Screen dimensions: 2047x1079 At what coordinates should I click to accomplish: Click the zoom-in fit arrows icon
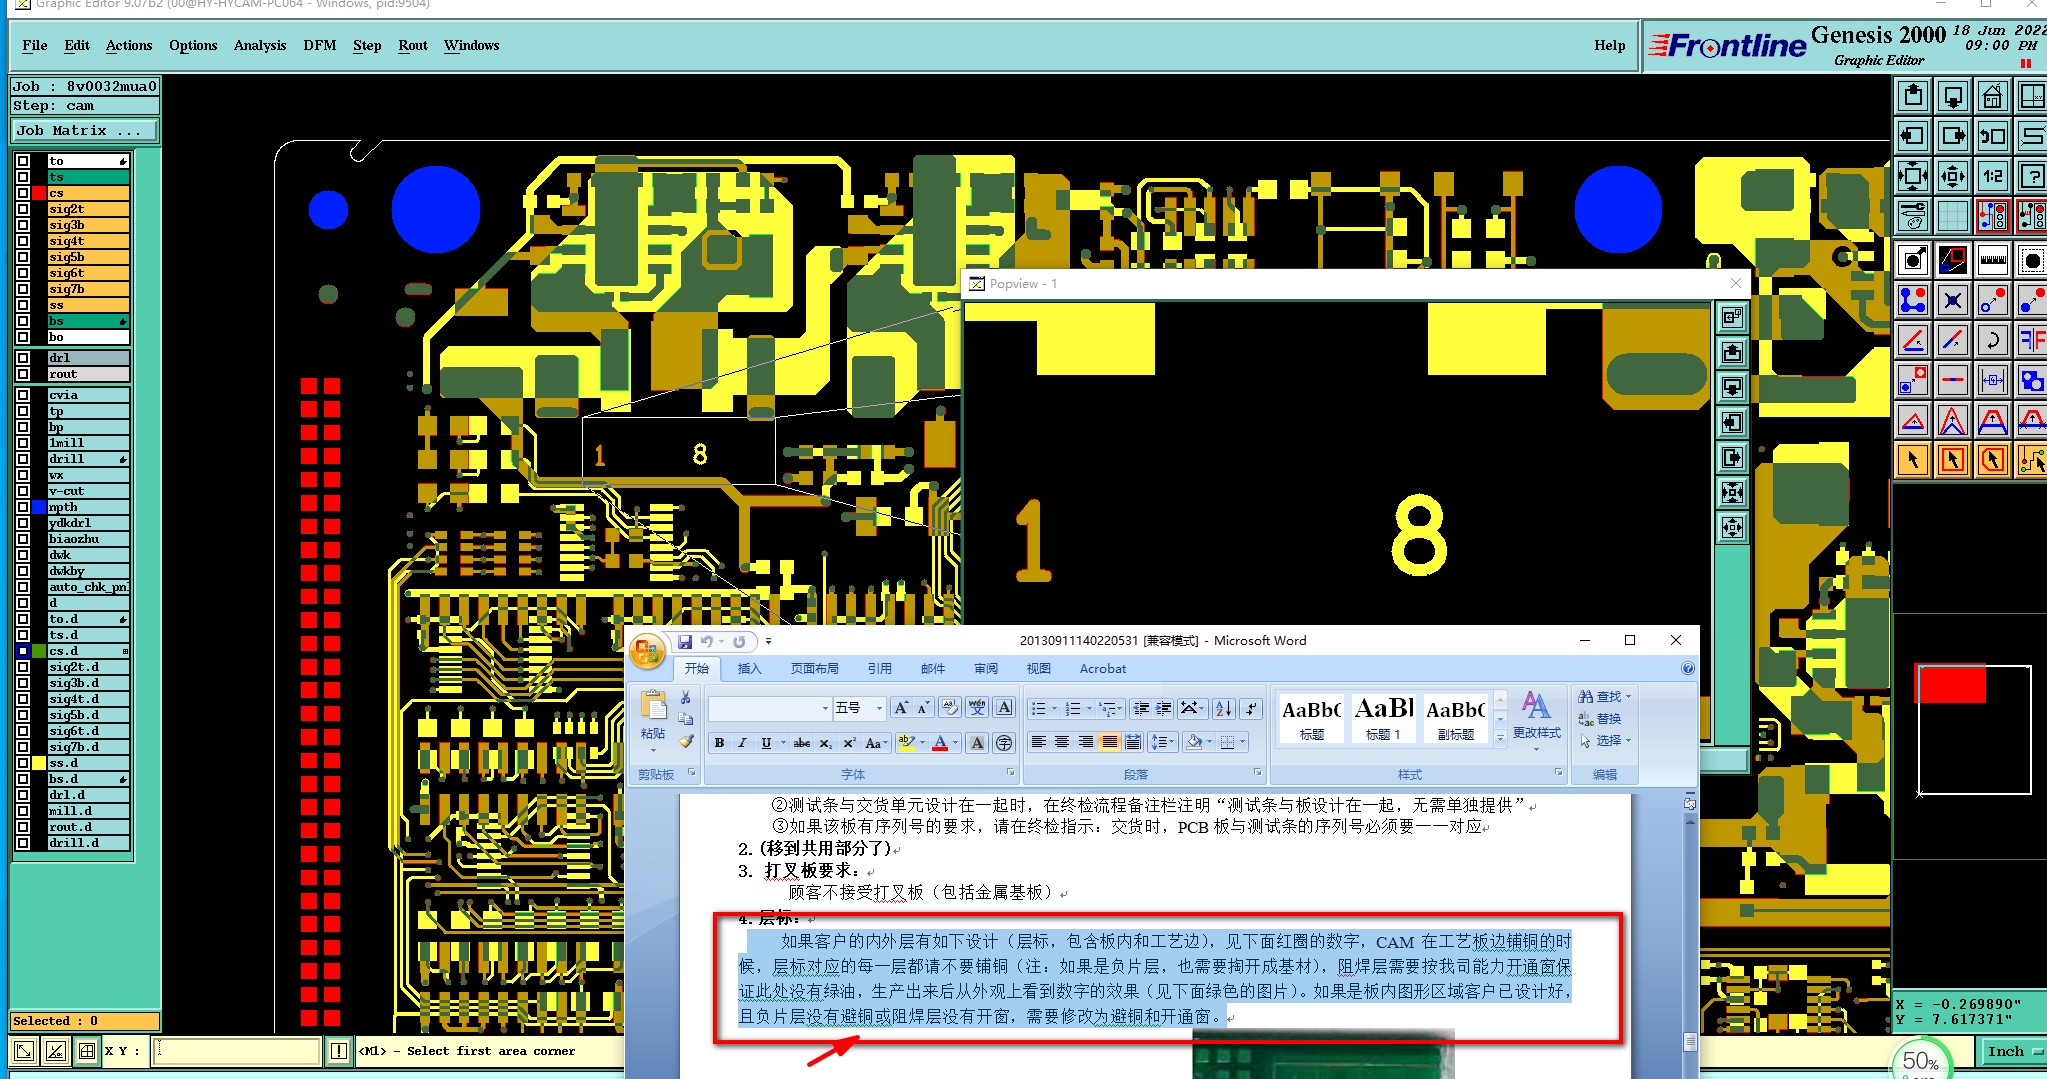pos(1912,176)
